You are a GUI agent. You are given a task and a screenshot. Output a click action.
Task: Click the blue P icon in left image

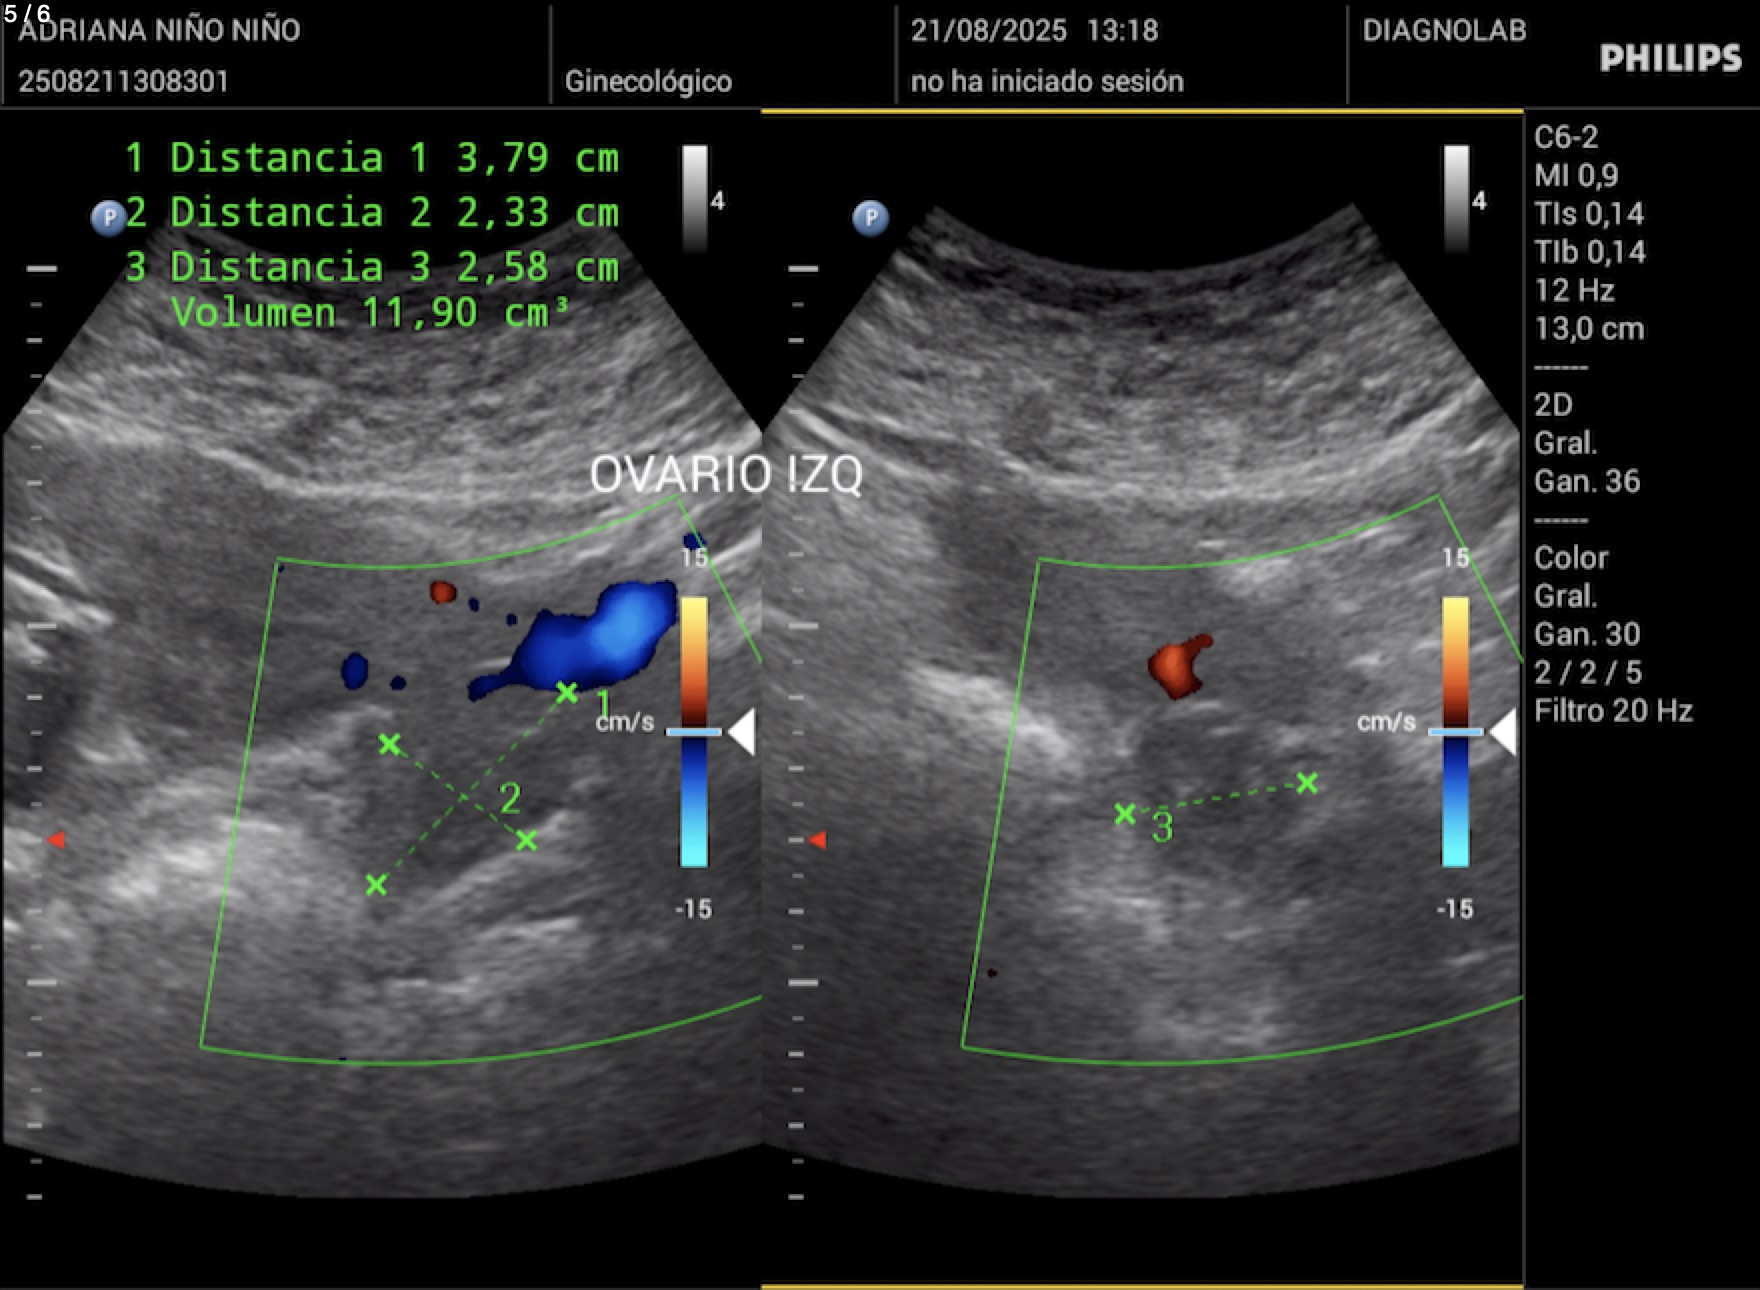(108, 217)
